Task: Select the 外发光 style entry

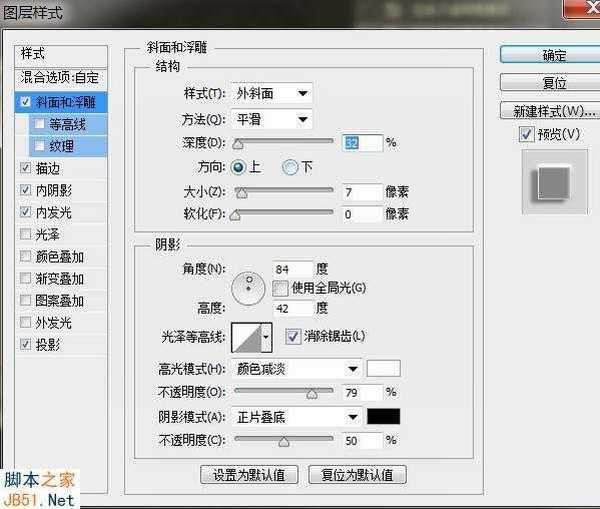Action: point(52,323)
